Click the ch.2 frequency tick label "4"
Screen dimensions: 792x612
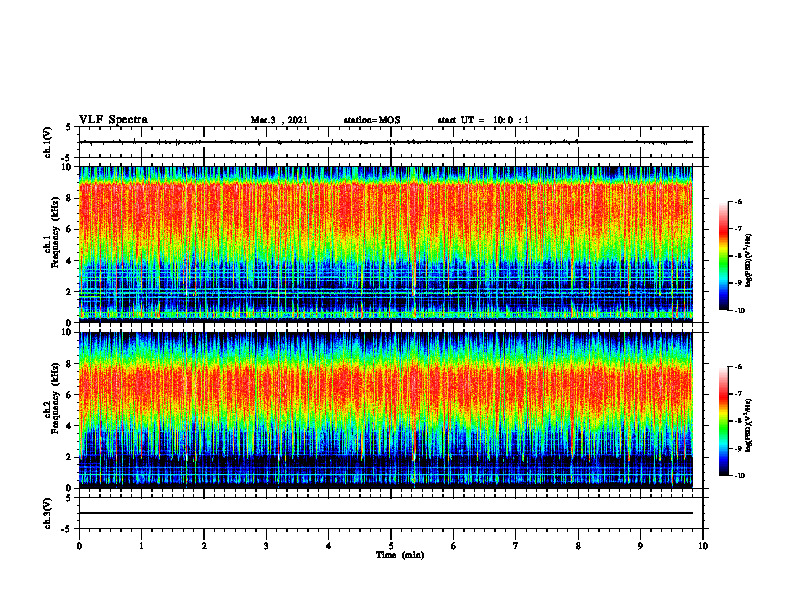70,426
